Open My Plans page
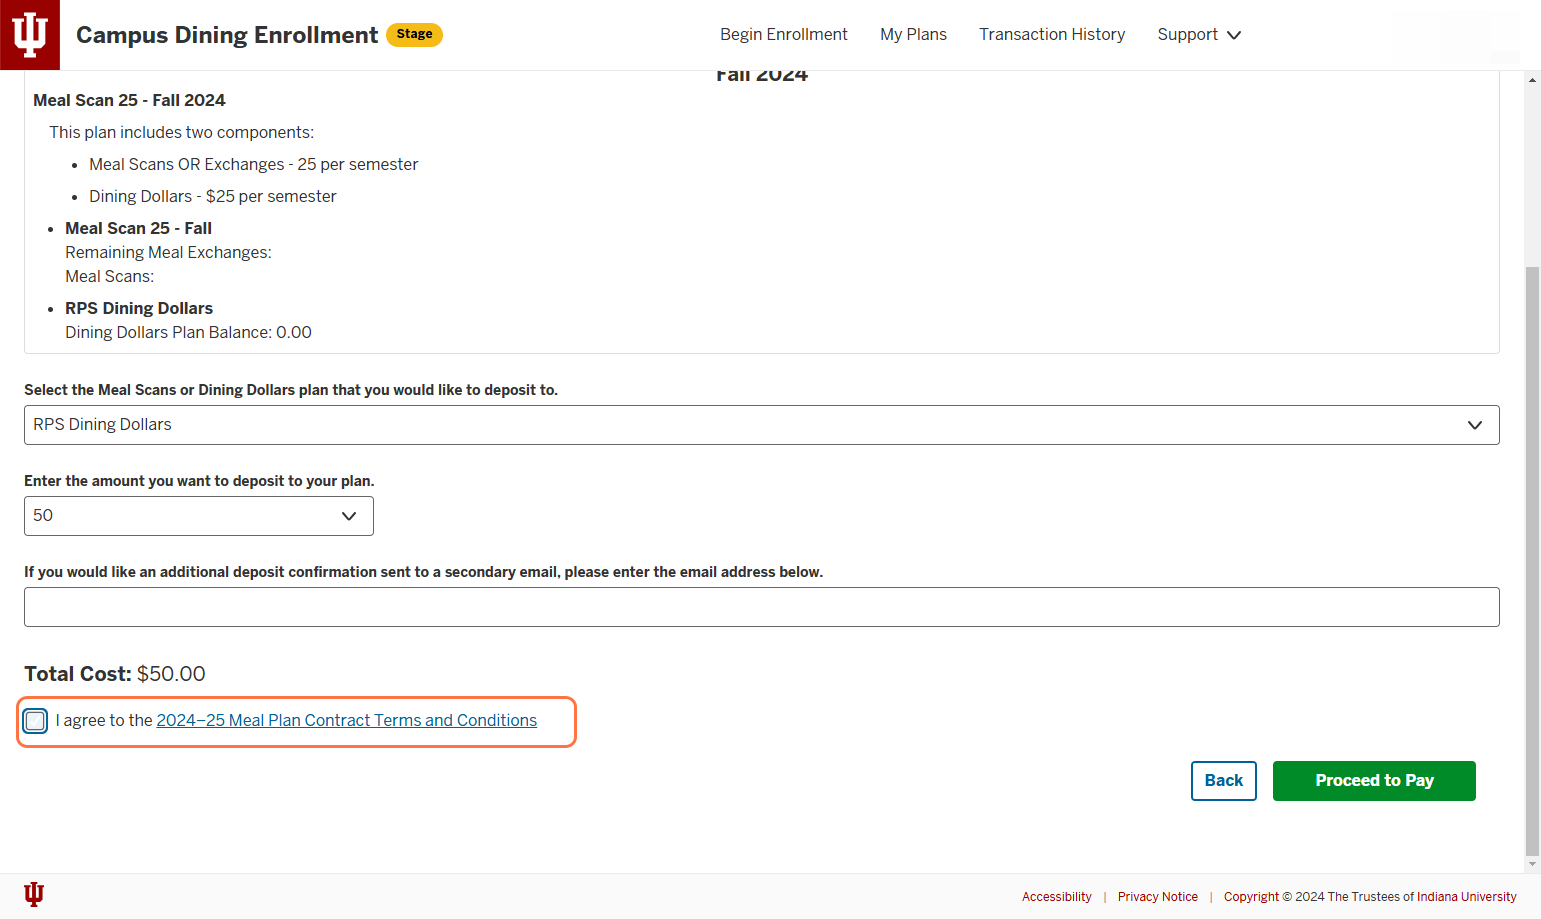The width and height of the screenshot is (1541, 919). coord(913,35)
